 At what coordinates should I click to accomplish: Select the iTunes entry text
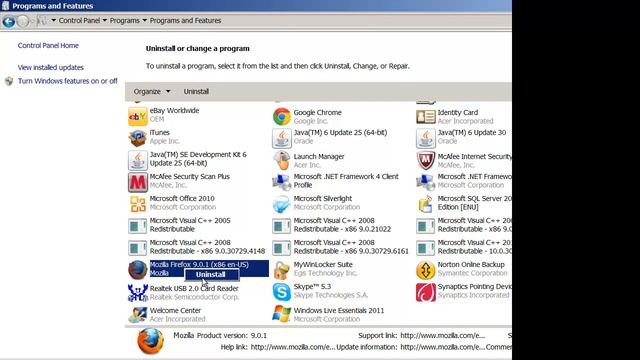point(164,137)
